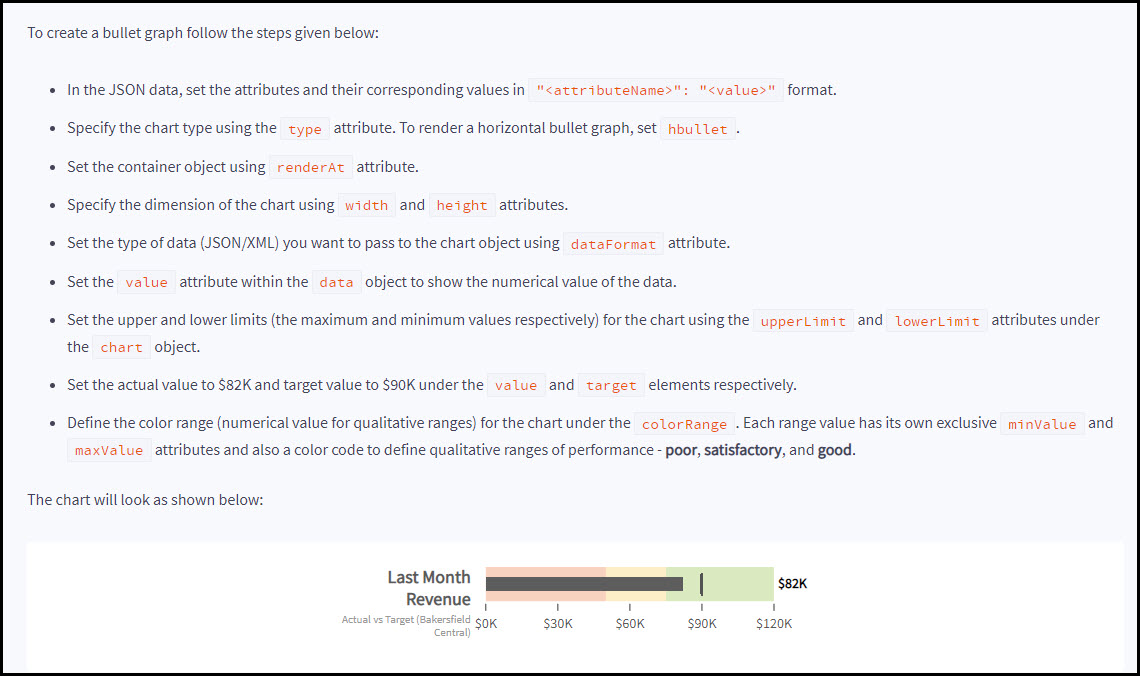Click the $120K axis label
The image size is (1140, 676).
[774, 624]
